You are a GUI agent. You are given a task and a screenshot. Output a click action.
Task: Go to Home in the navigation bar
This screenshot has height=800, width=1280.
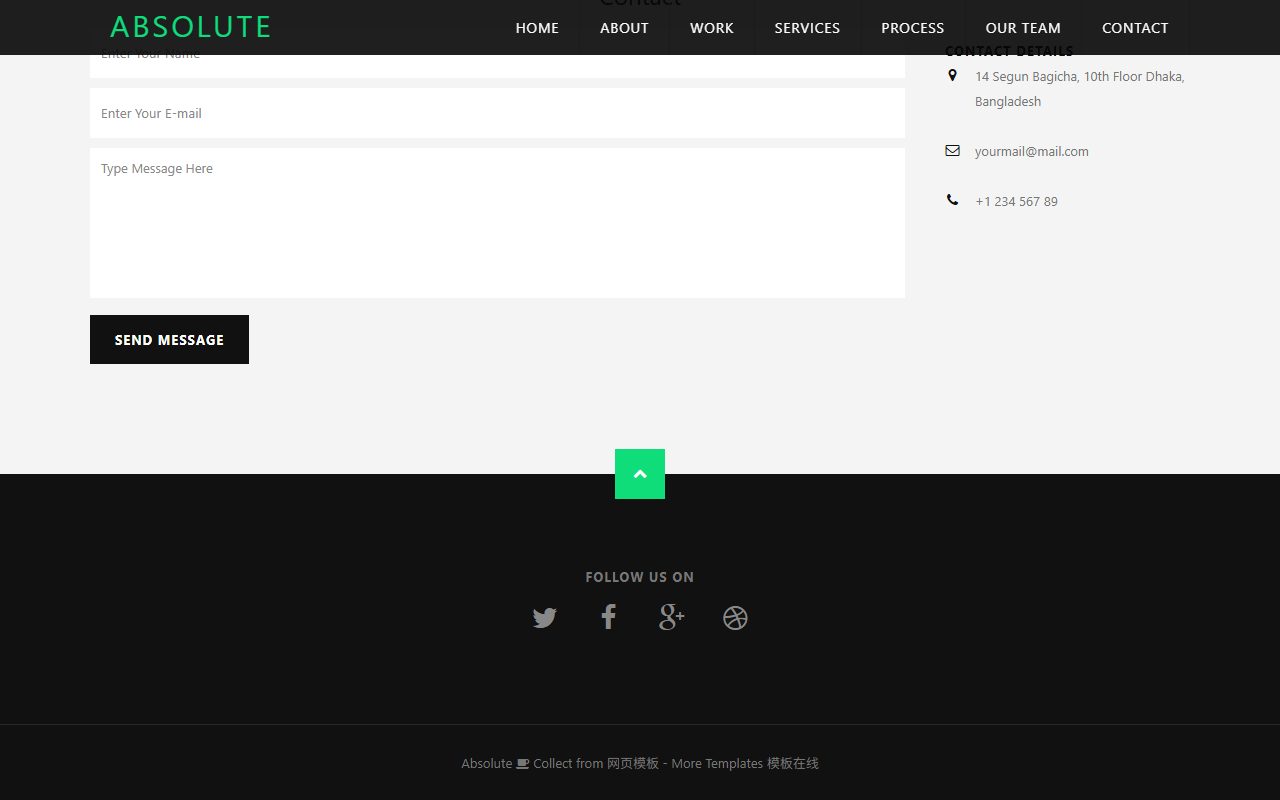(537, 28)
